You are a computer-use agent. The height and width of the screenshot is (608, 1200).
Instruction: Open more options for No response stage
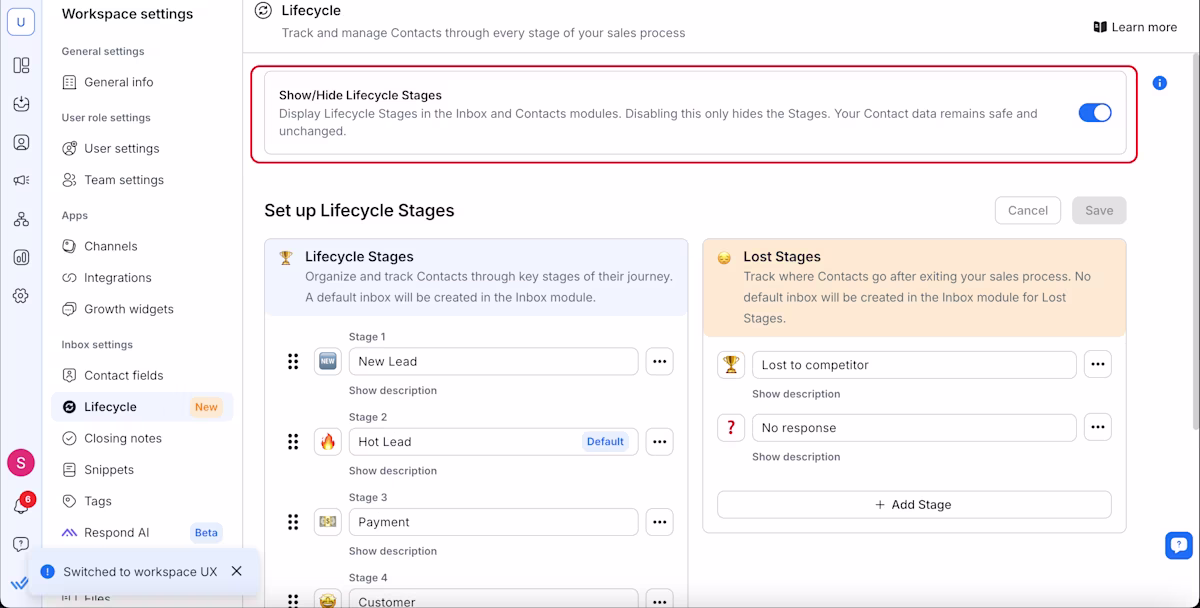click(1098, 427)
